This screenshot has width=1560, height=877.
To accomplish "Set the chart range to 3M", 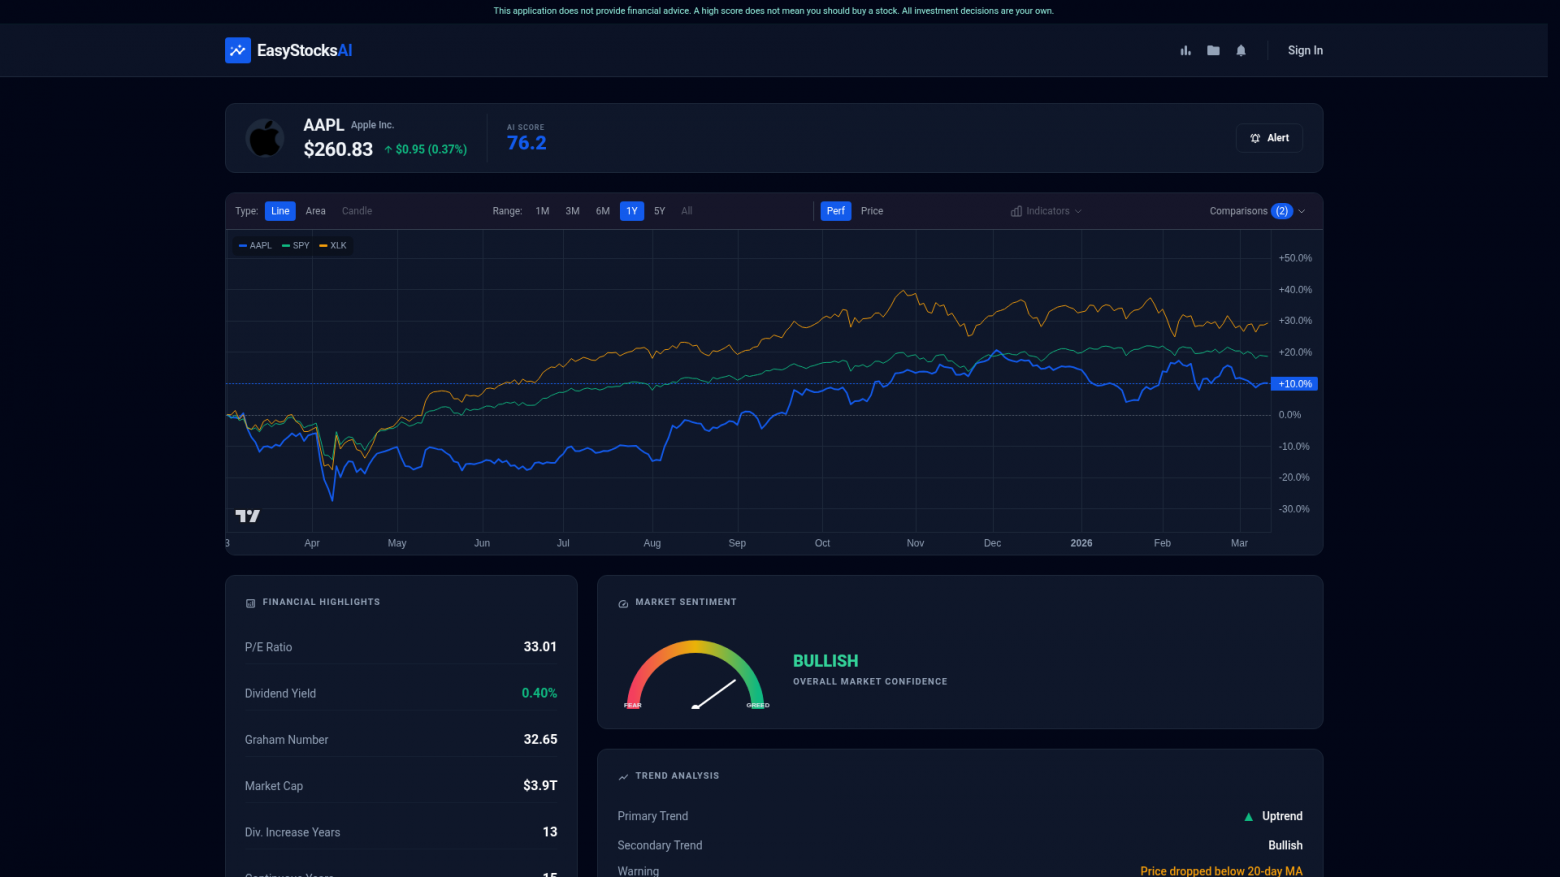I will click(x=572, y=211).
